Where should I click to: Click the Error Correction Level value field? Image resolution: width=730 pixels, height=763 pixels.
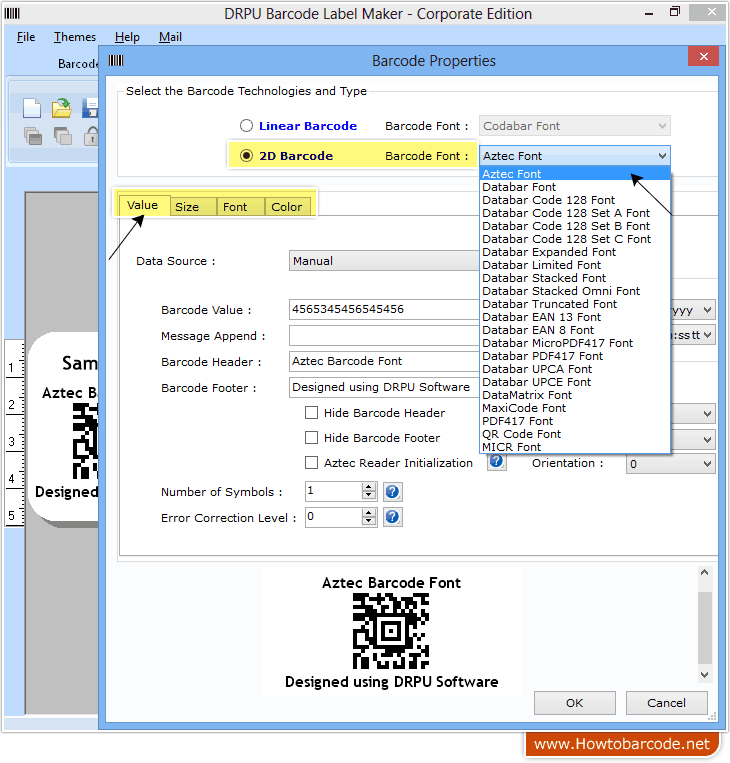pos(334,517)
